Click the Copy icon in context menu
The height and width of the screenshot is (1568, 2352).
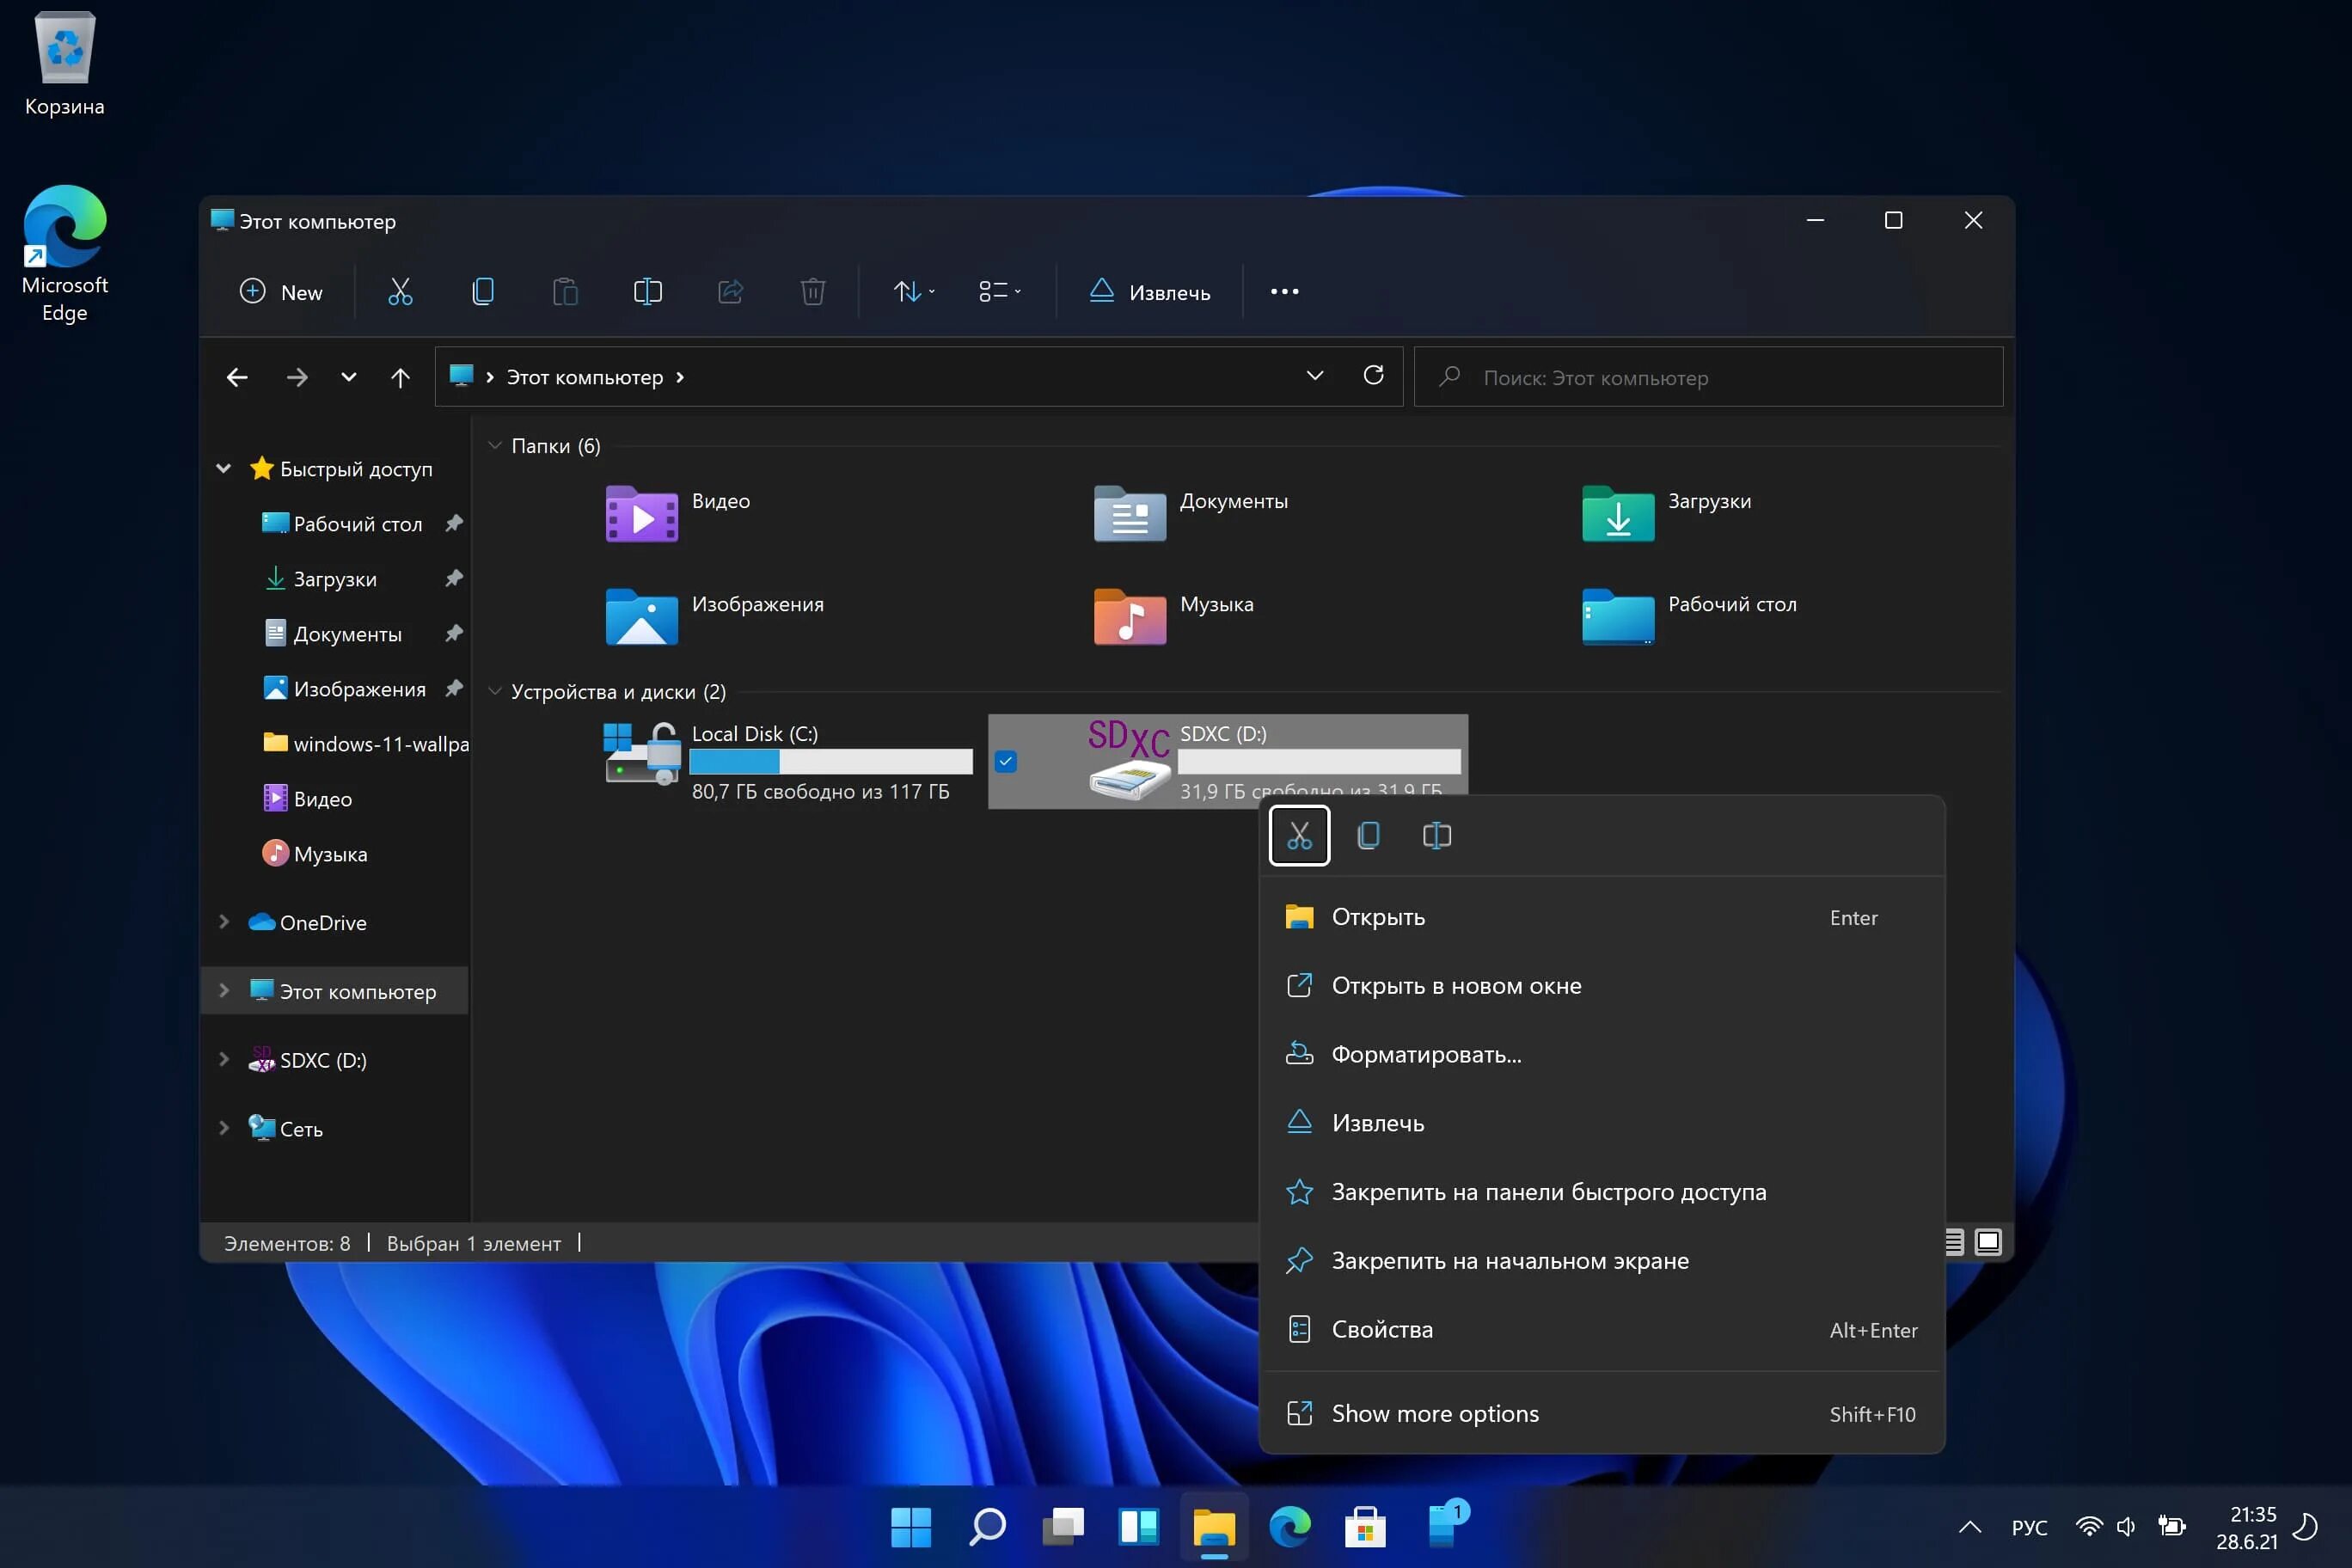1367,835
